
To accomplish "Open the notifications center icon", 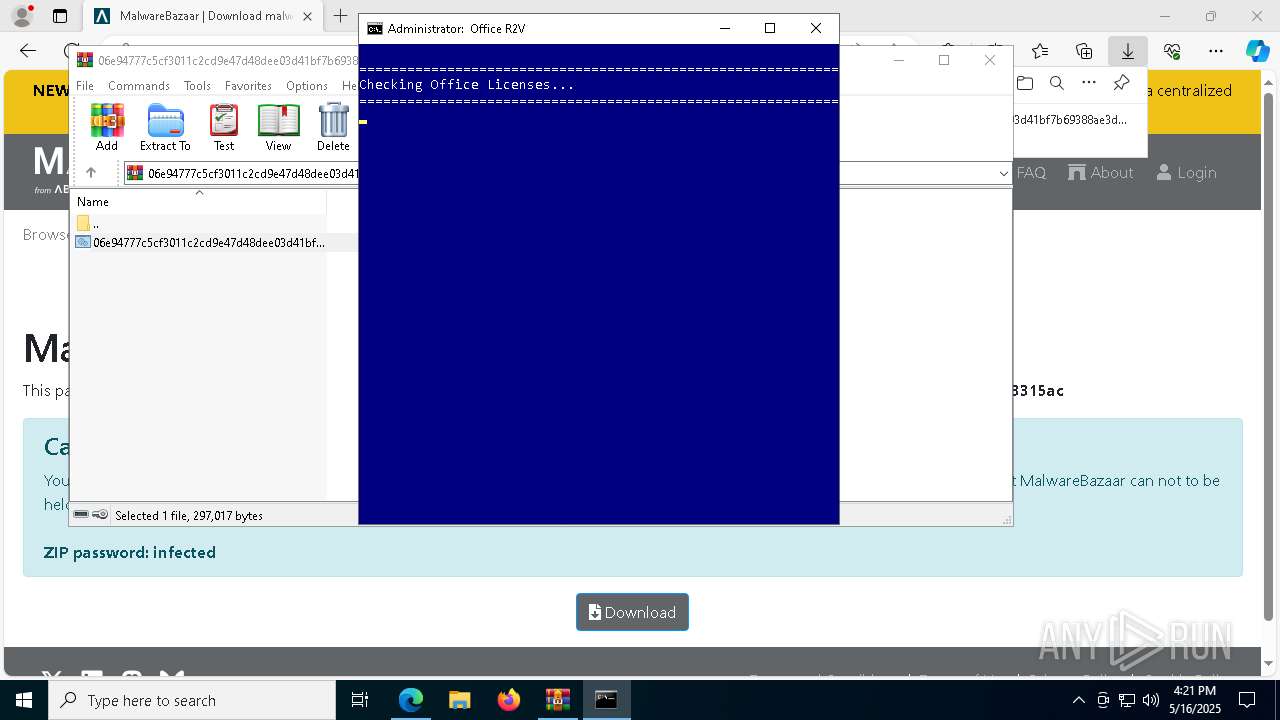I will tap(1247, 700).
